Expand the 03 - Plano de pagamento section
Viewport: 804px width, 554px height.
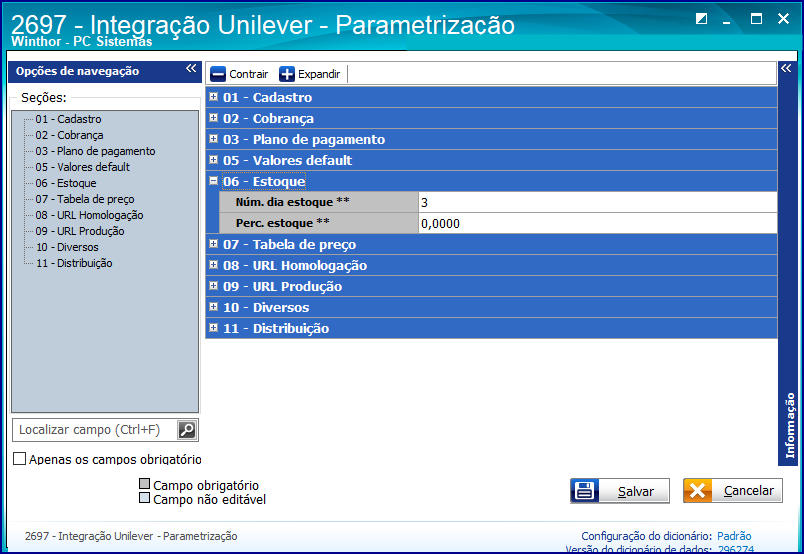click(214, 138)
